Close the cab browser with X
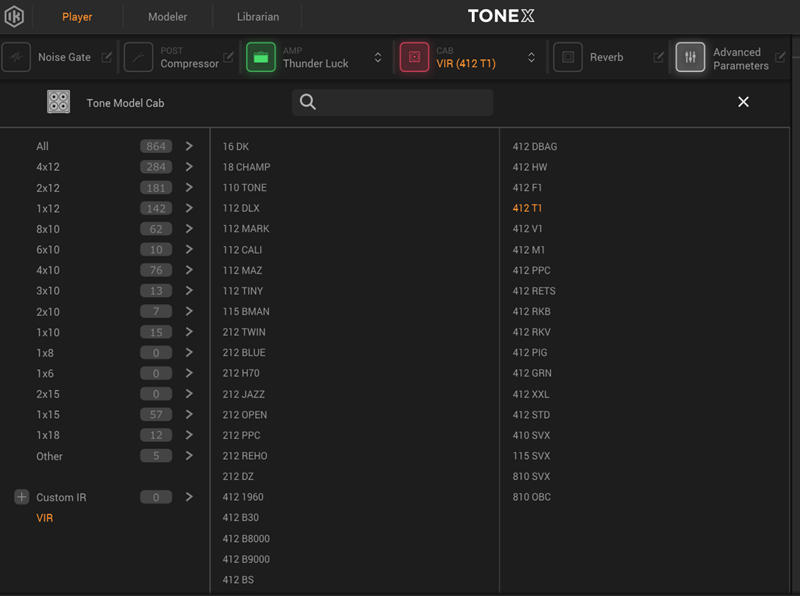 point(743,102)
